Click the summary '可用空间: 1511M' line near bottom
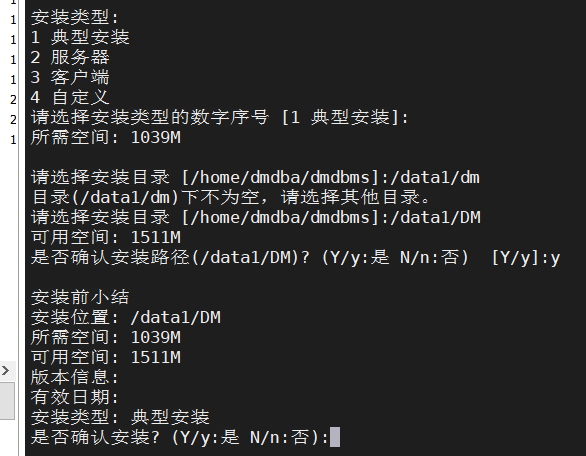The image size is (586, 456). (x=106, y=357)
